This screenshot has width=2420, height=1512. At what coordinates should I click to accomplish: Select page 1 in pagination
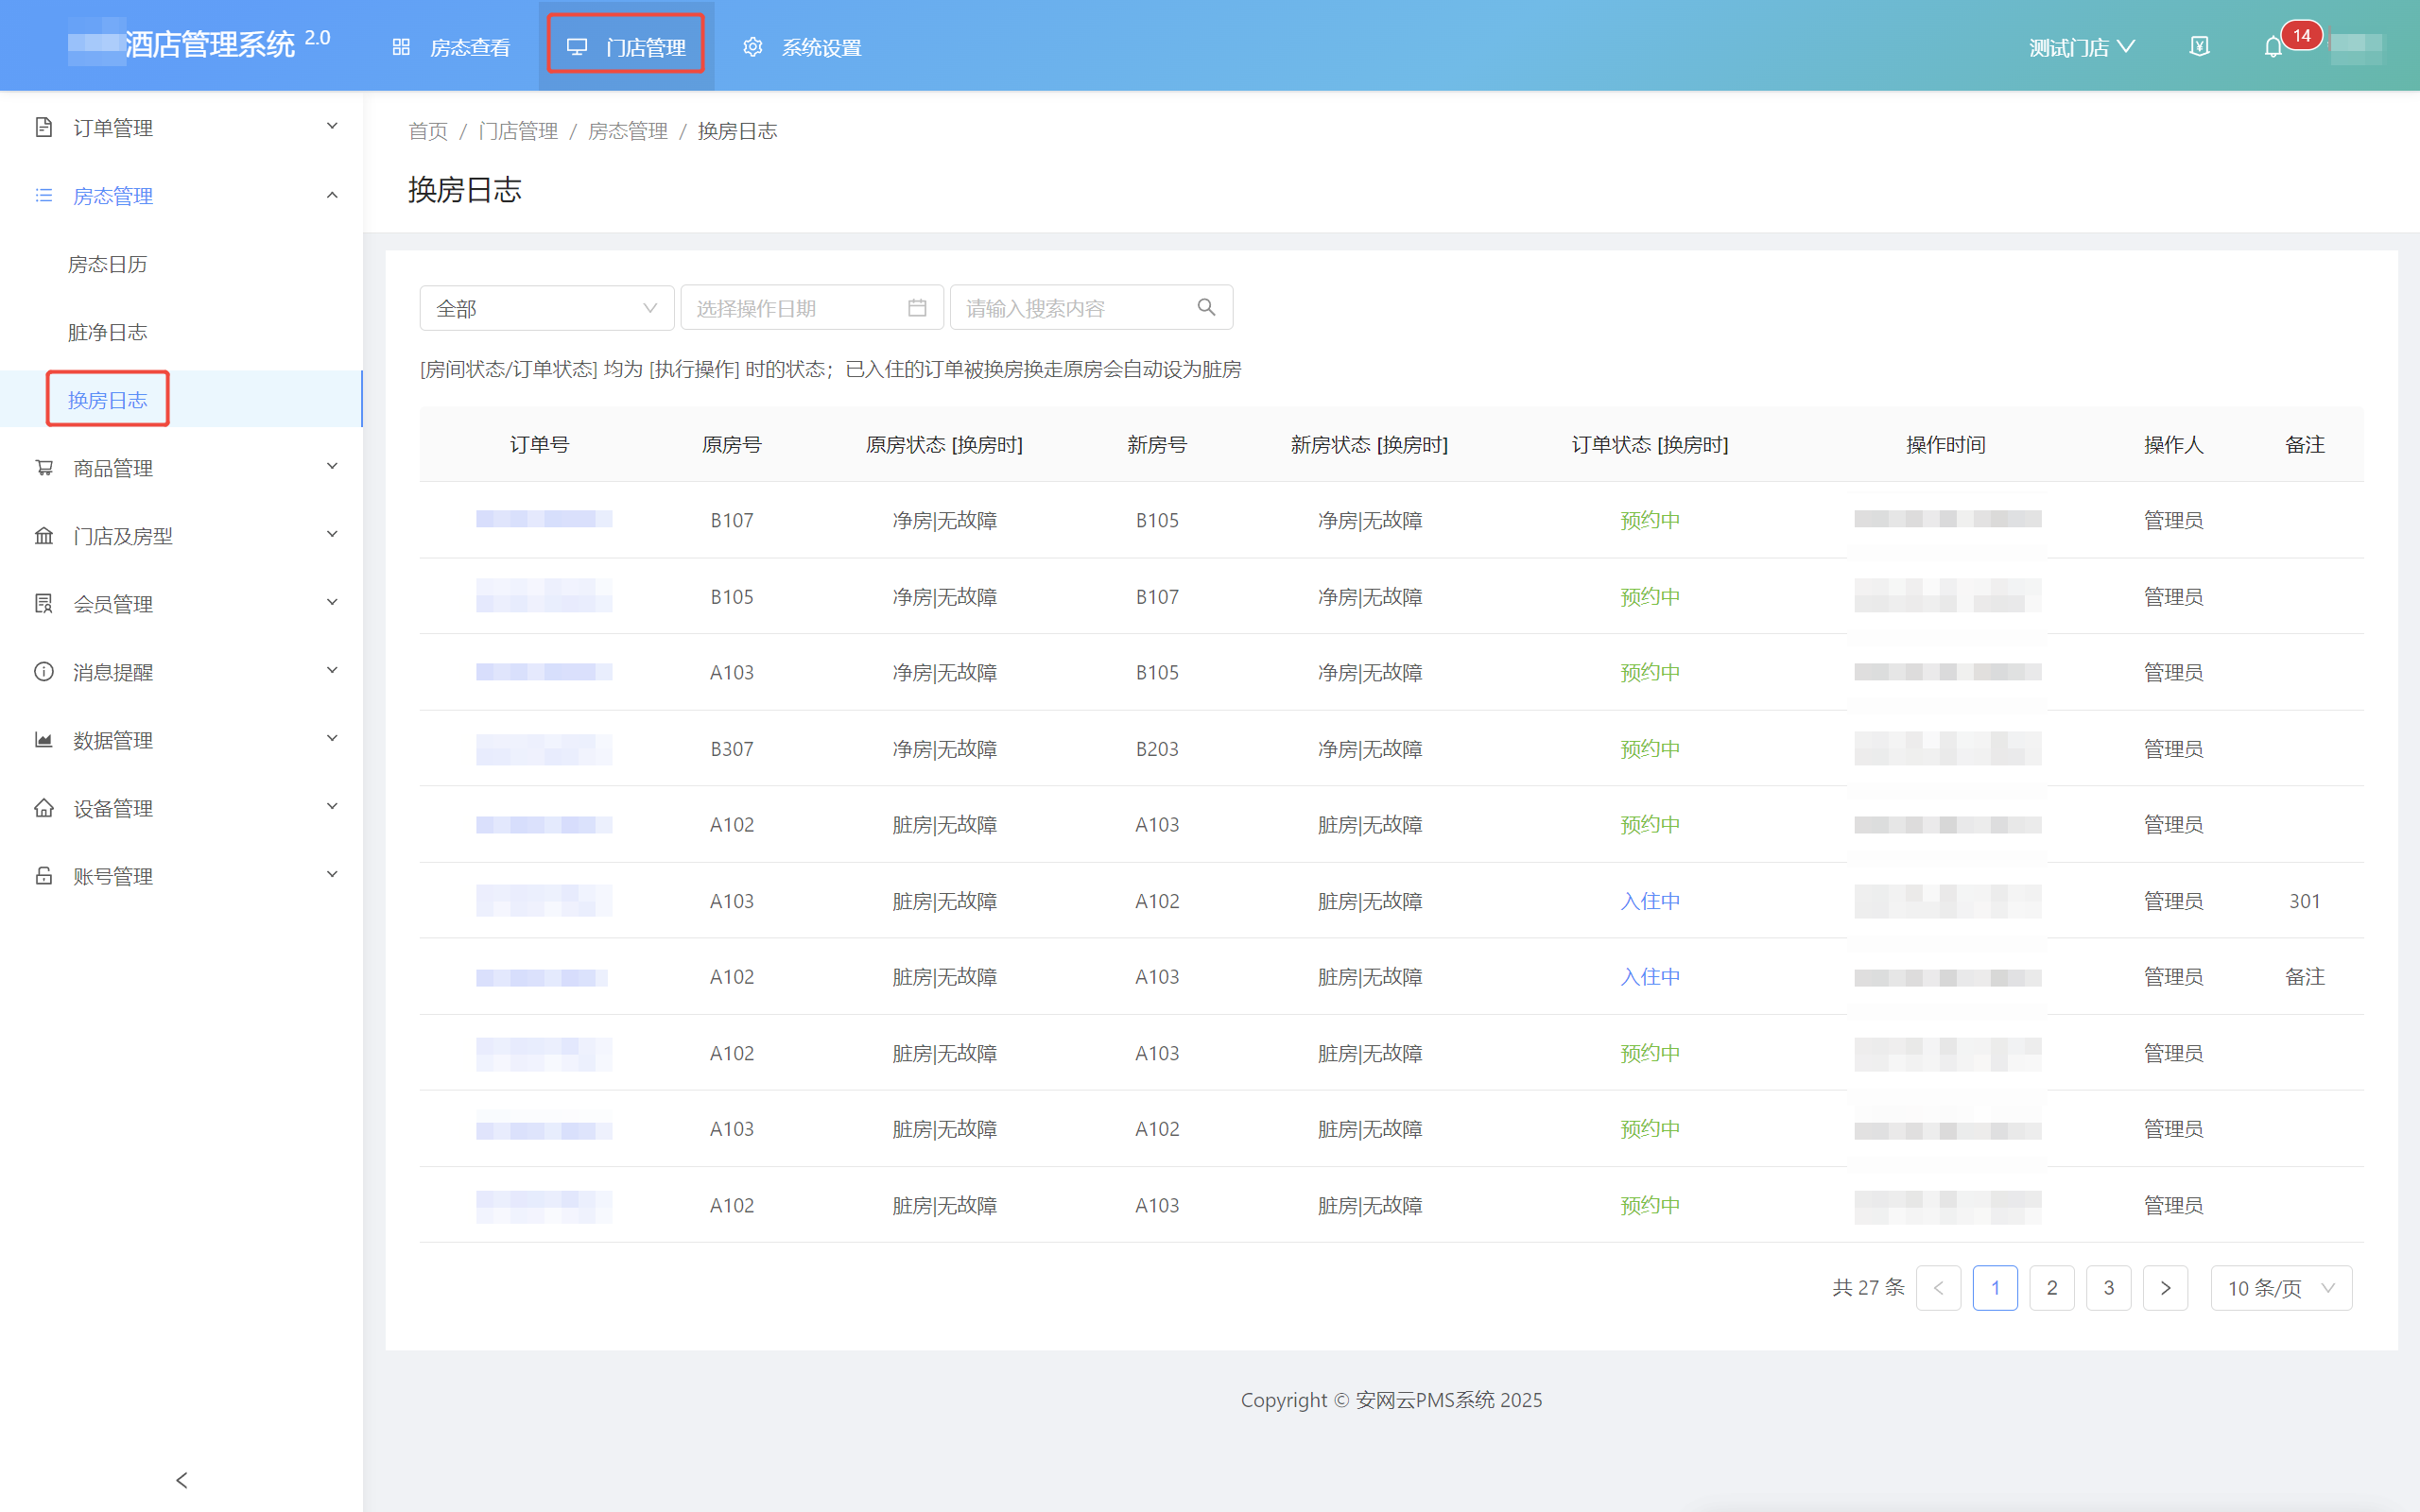(x=1995, y=1288)
